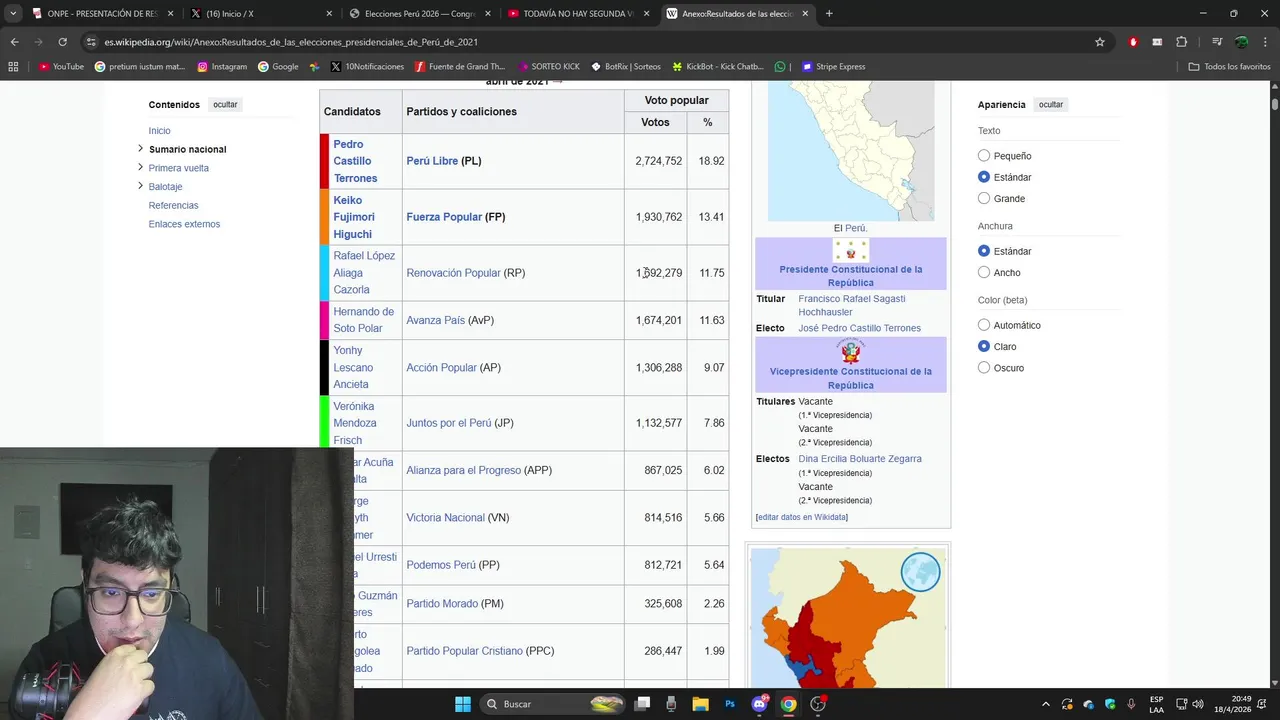Open the tab search dropdown arrow
This screenshot has width=1280, height=720.
click(x=13, y=14)
